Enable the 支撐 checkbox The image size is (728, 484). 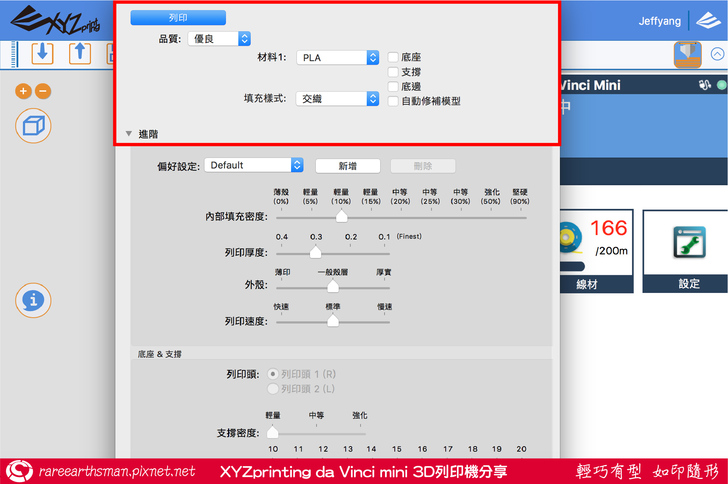click(393, 72)
